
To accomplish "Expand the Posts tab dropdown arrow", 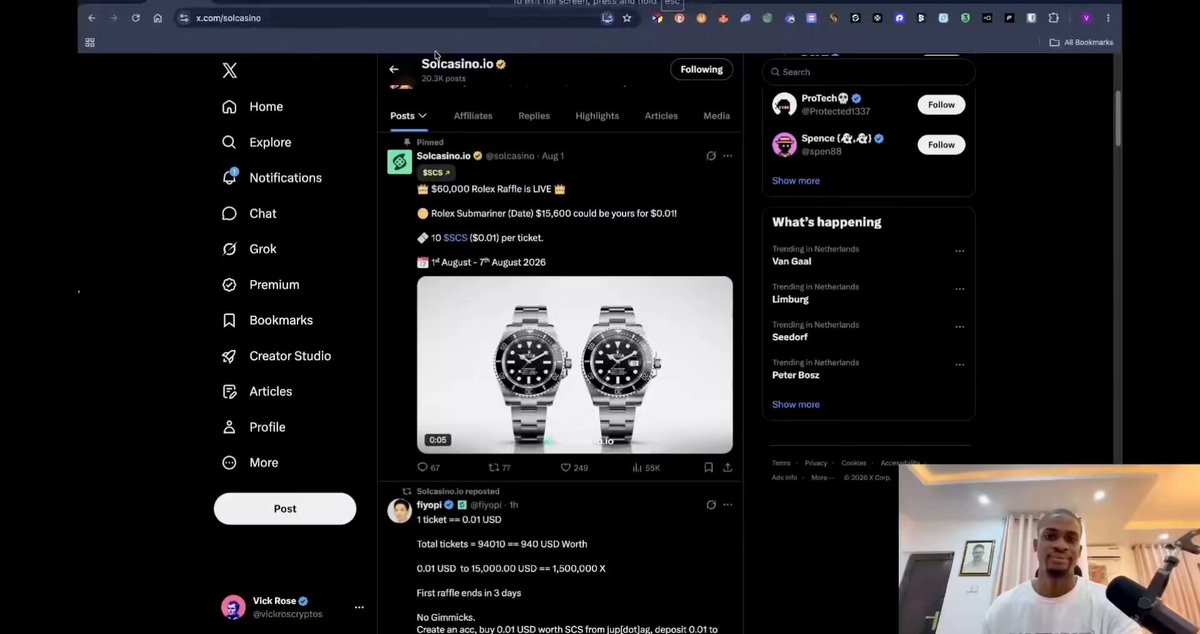I will pyautogui.click(x=422, y=116).
